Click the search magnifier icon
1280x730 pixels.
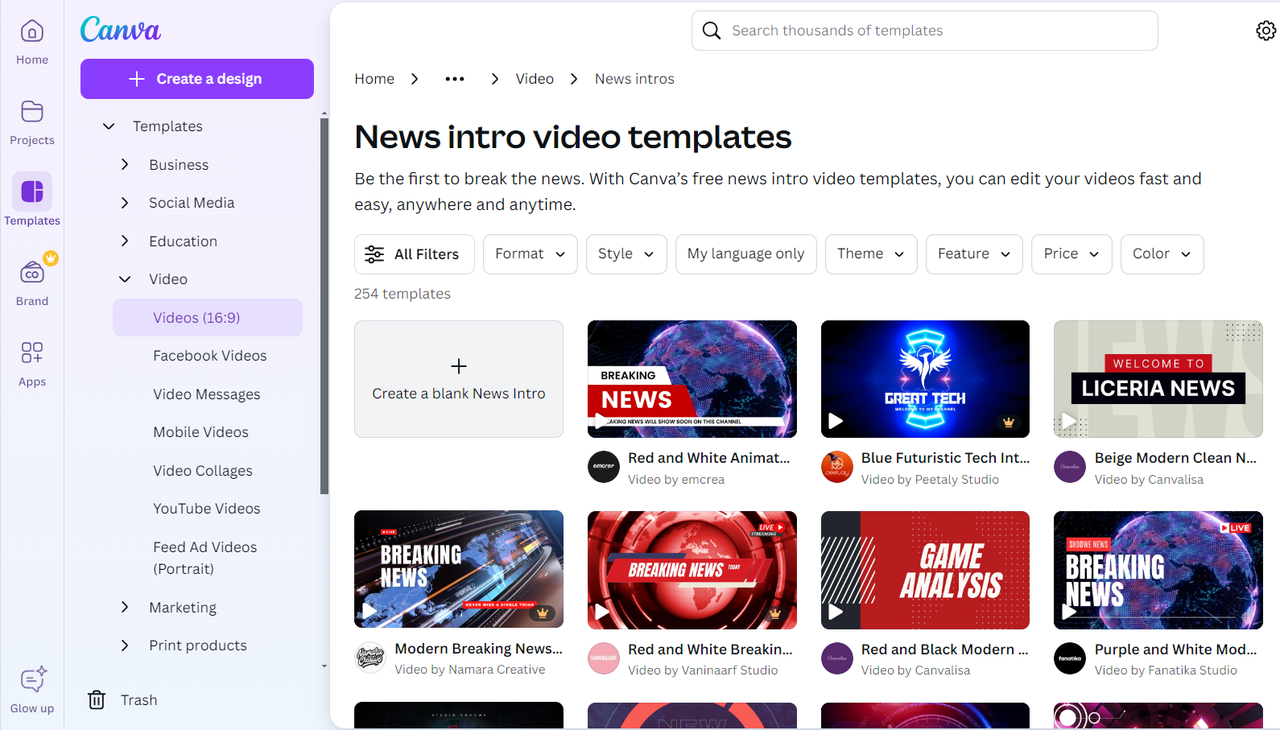711,30
